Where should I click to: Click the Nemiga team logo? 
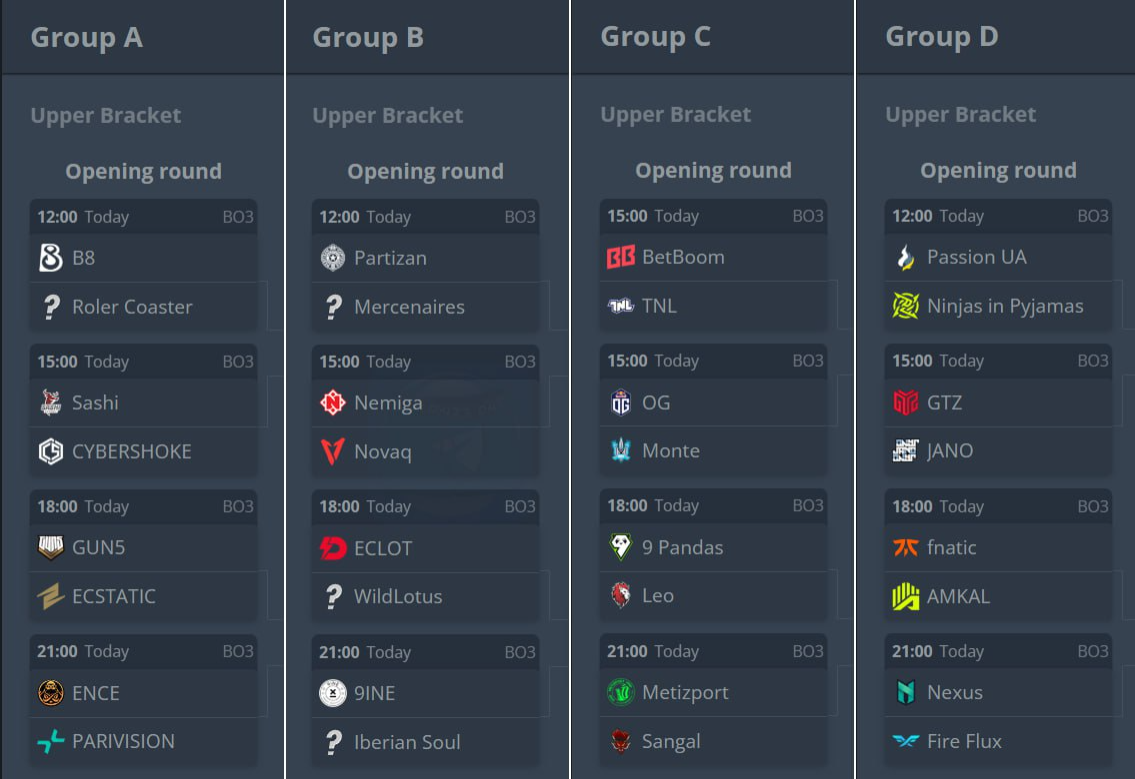pyautogui.click(x=333, y=403)
